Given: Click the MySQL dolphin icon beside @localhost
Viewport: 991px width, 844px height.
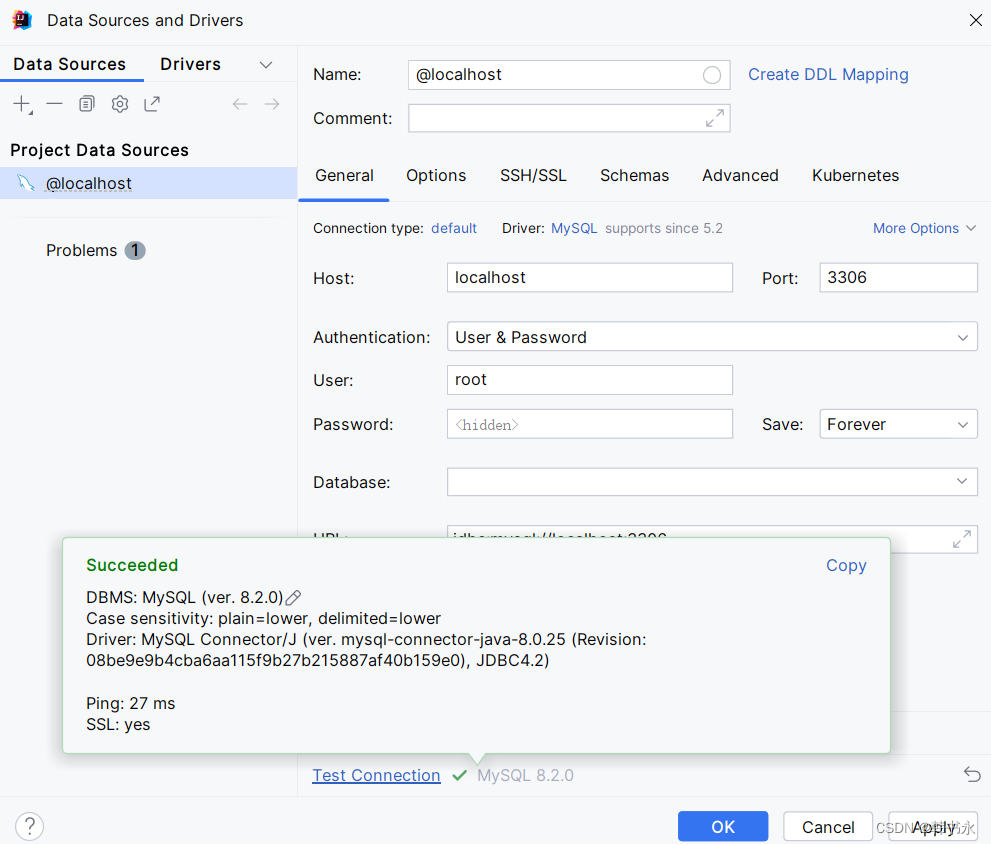Looking at the screenshot, I should (26, 183).
